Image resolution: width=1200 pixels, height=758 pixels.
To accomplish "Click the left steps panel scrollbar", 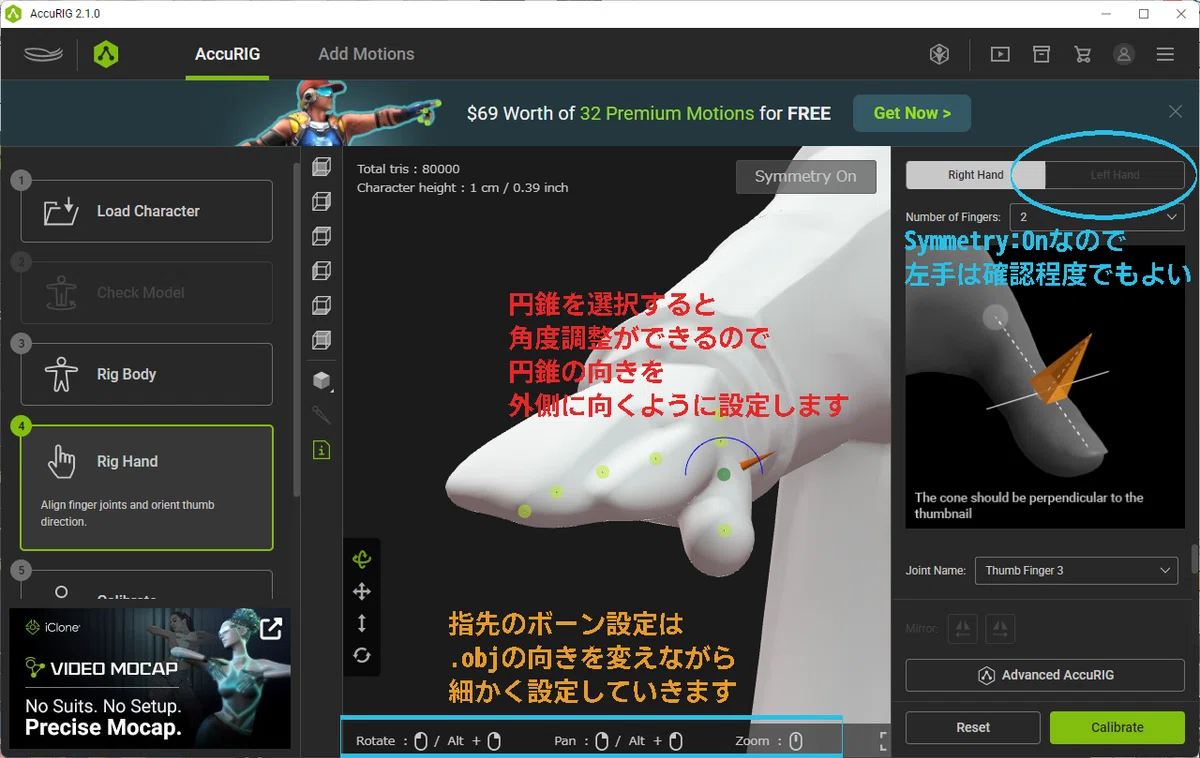I will tap(296, 328).
